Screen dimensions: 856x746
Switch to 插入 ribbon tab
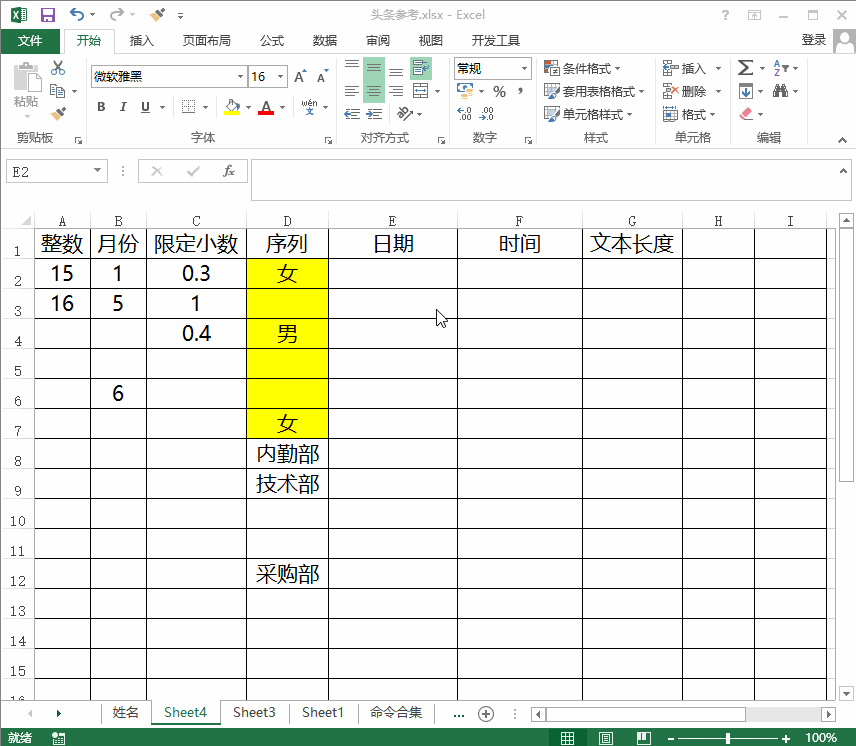141,40
